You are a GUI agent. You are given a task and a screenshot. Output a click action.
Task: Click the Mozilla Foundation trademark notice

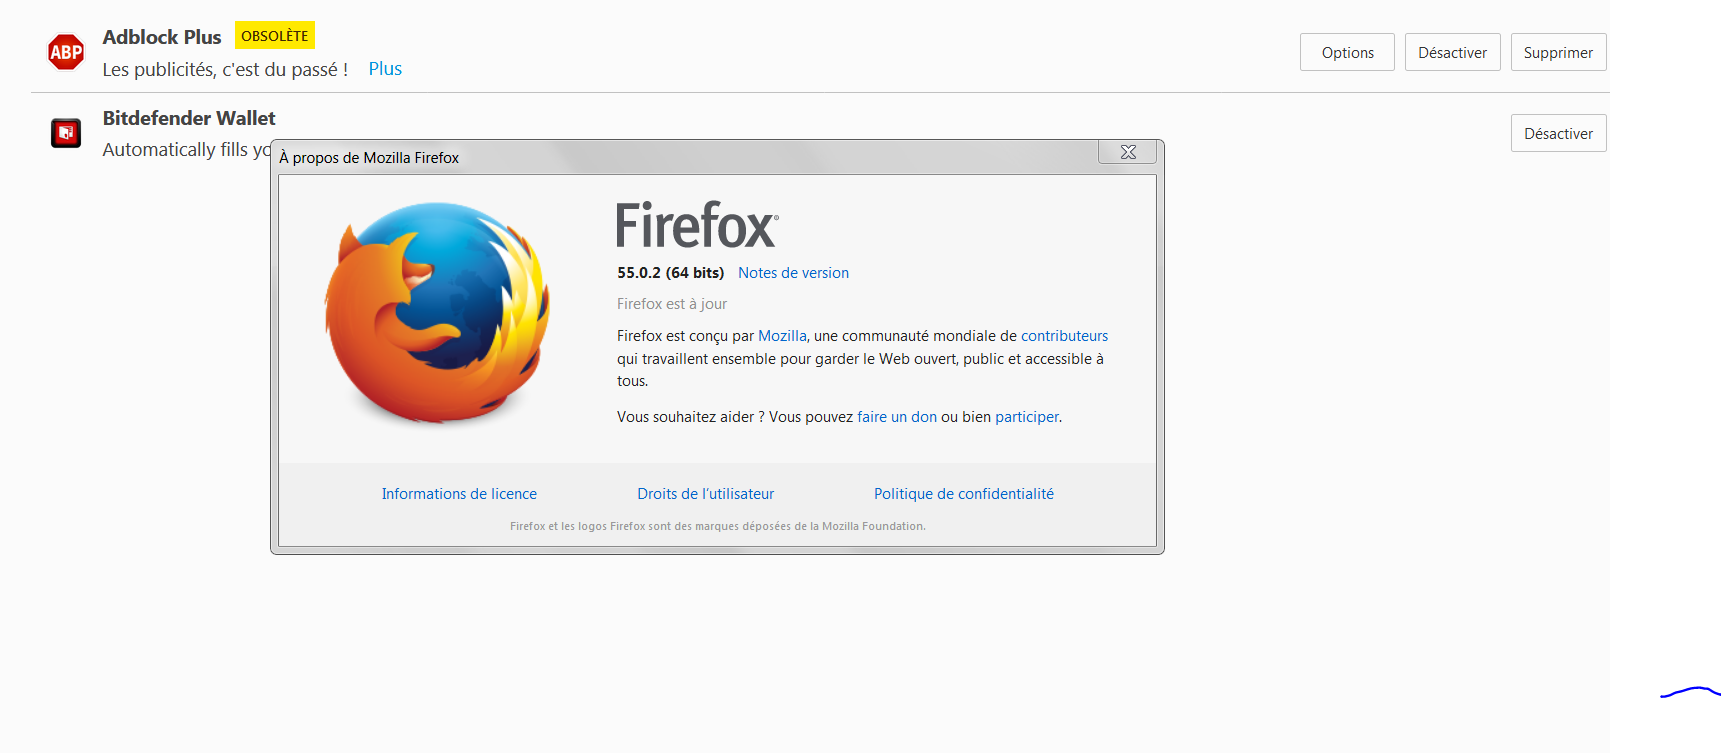(x=718, y=526)
